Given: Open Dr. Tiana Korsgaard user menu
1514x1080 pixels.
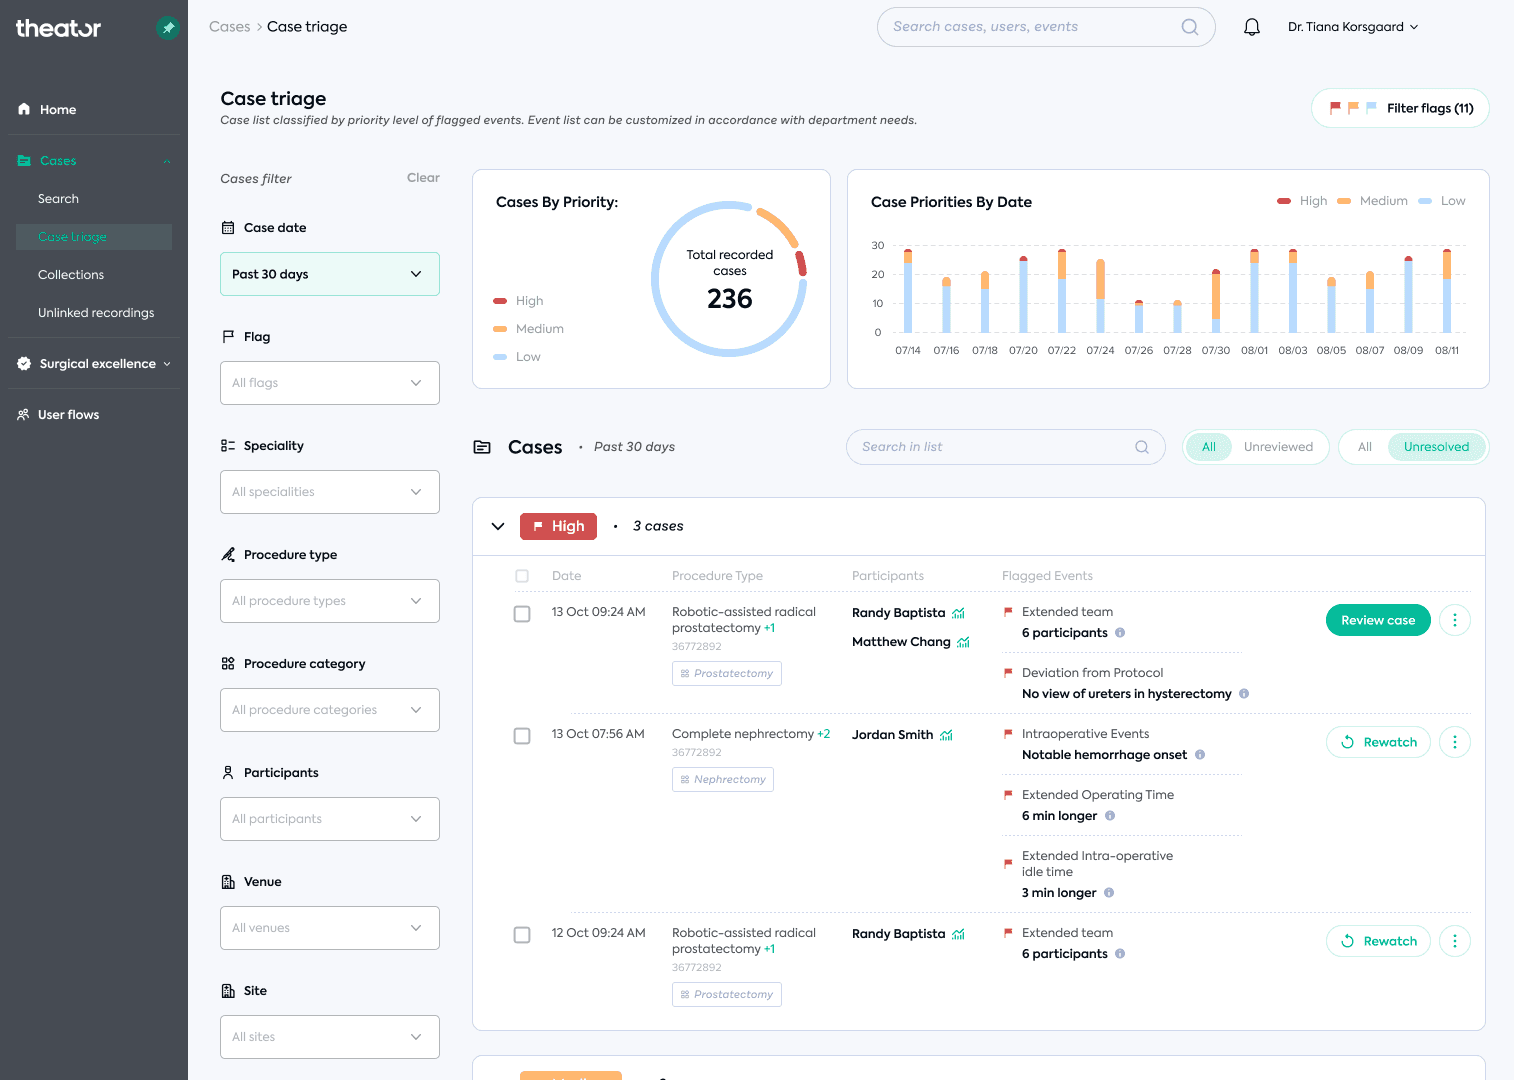Looking at the screenshot, I should click(1353, 27).
